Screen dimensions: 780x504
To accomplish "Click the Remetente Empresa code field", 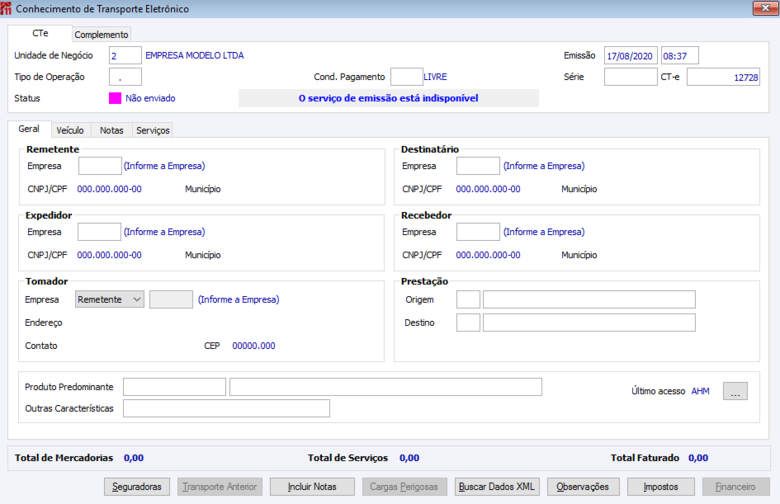I will point(99,166).
